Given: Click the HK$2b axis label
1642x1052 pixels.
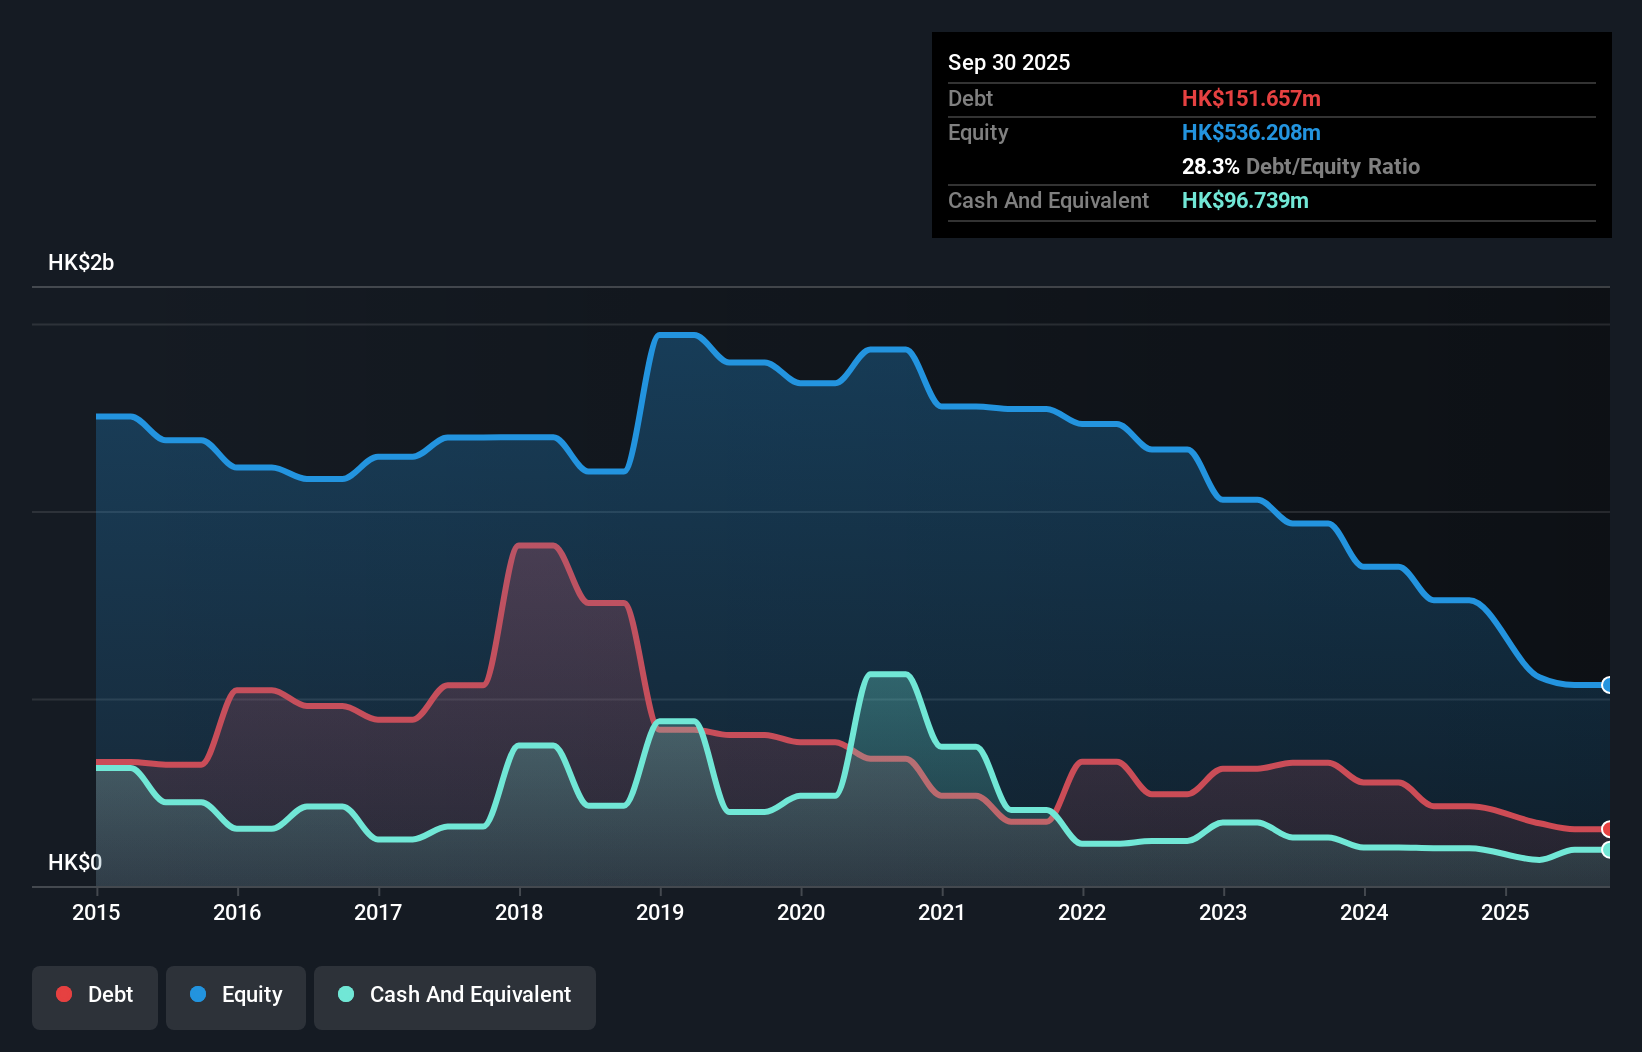Looking at the screenshot, I should tap(81, 263).
